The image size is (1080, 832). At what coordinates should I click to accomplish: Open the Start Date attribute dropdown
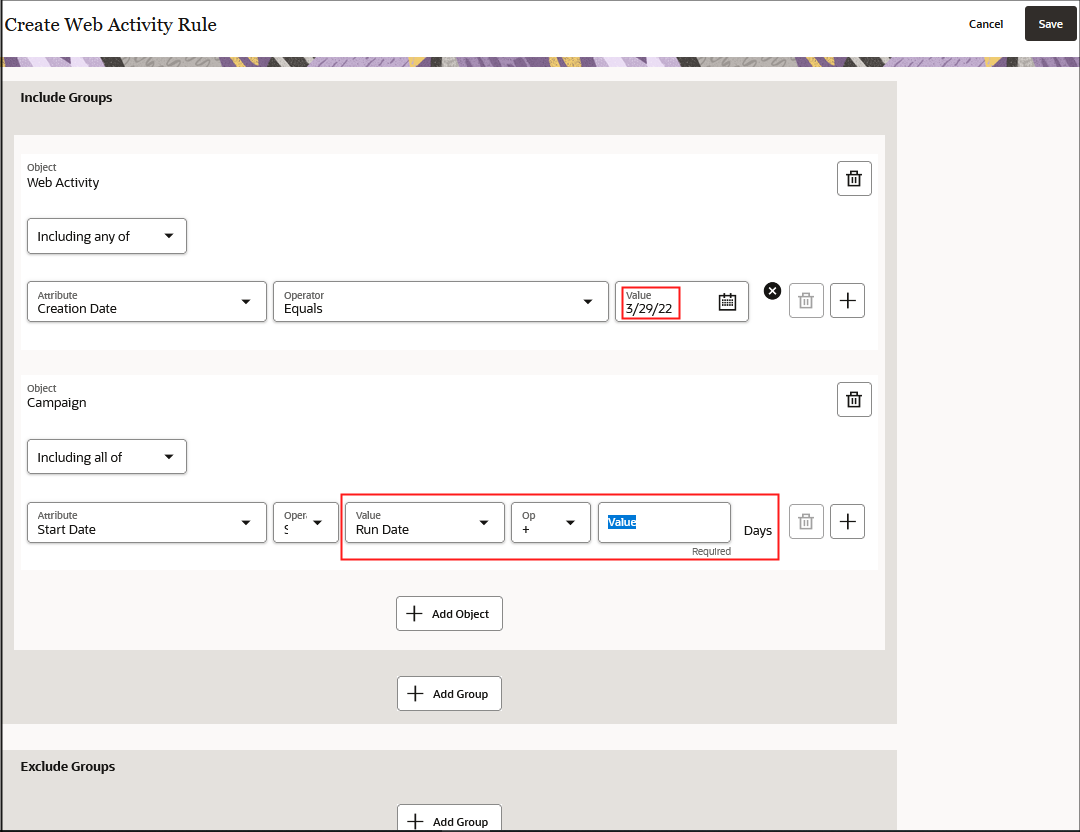click(147, 523)
